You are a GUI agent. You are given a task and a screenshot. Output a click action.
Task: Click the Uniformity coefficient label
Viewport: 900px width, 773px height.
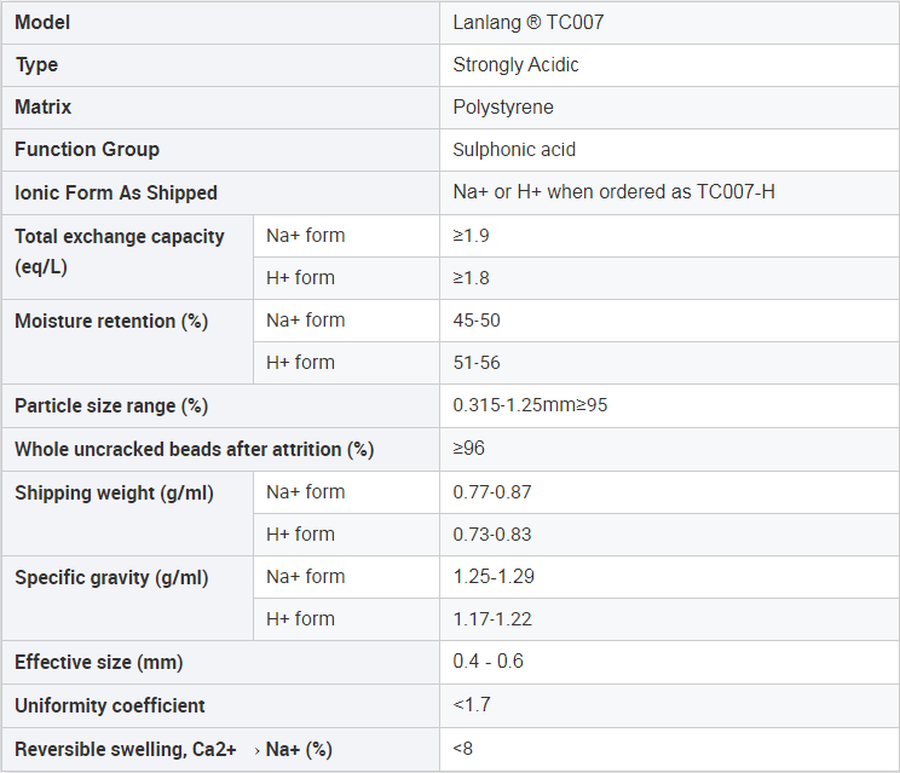[110, 706]
